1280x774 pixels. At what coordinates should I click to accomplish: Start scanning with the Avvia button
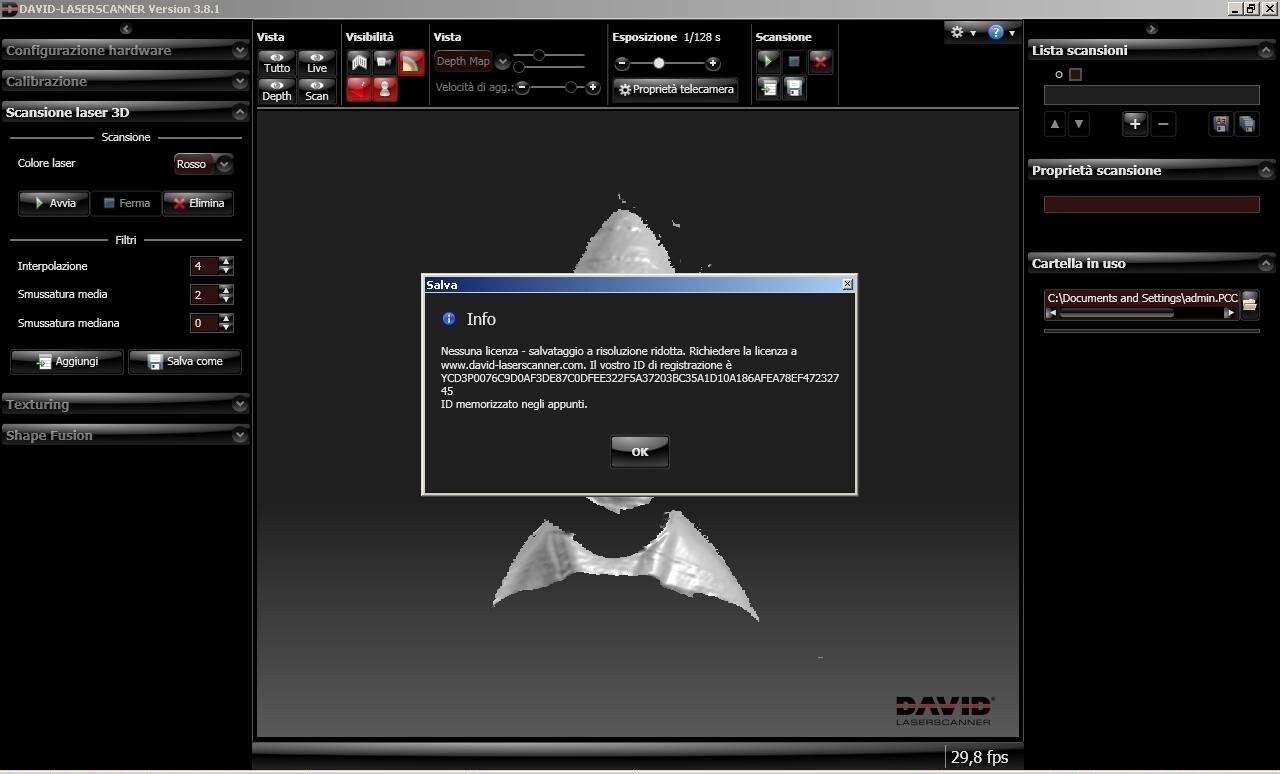click(54, 203)
